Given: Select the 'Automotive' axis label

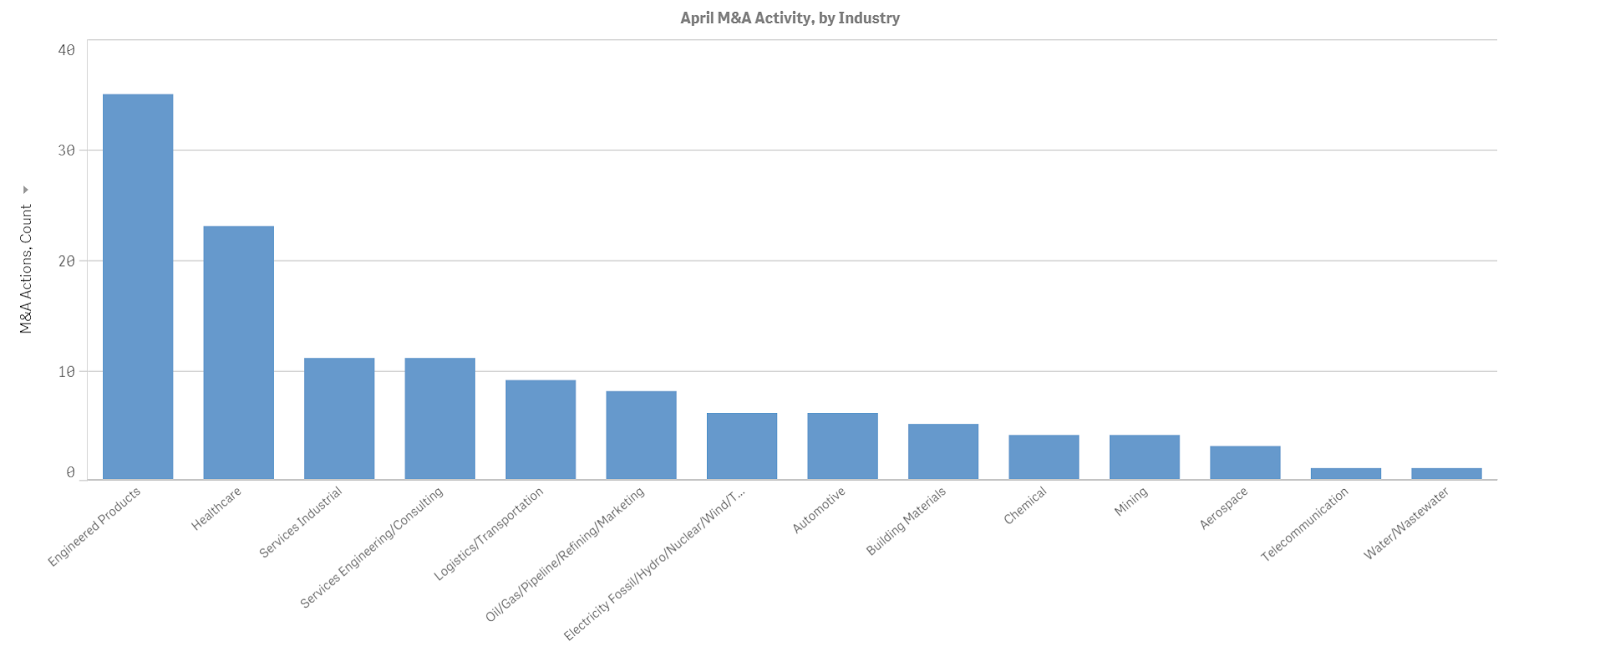Looking at the screenshot, I should [x=820, y=510].
